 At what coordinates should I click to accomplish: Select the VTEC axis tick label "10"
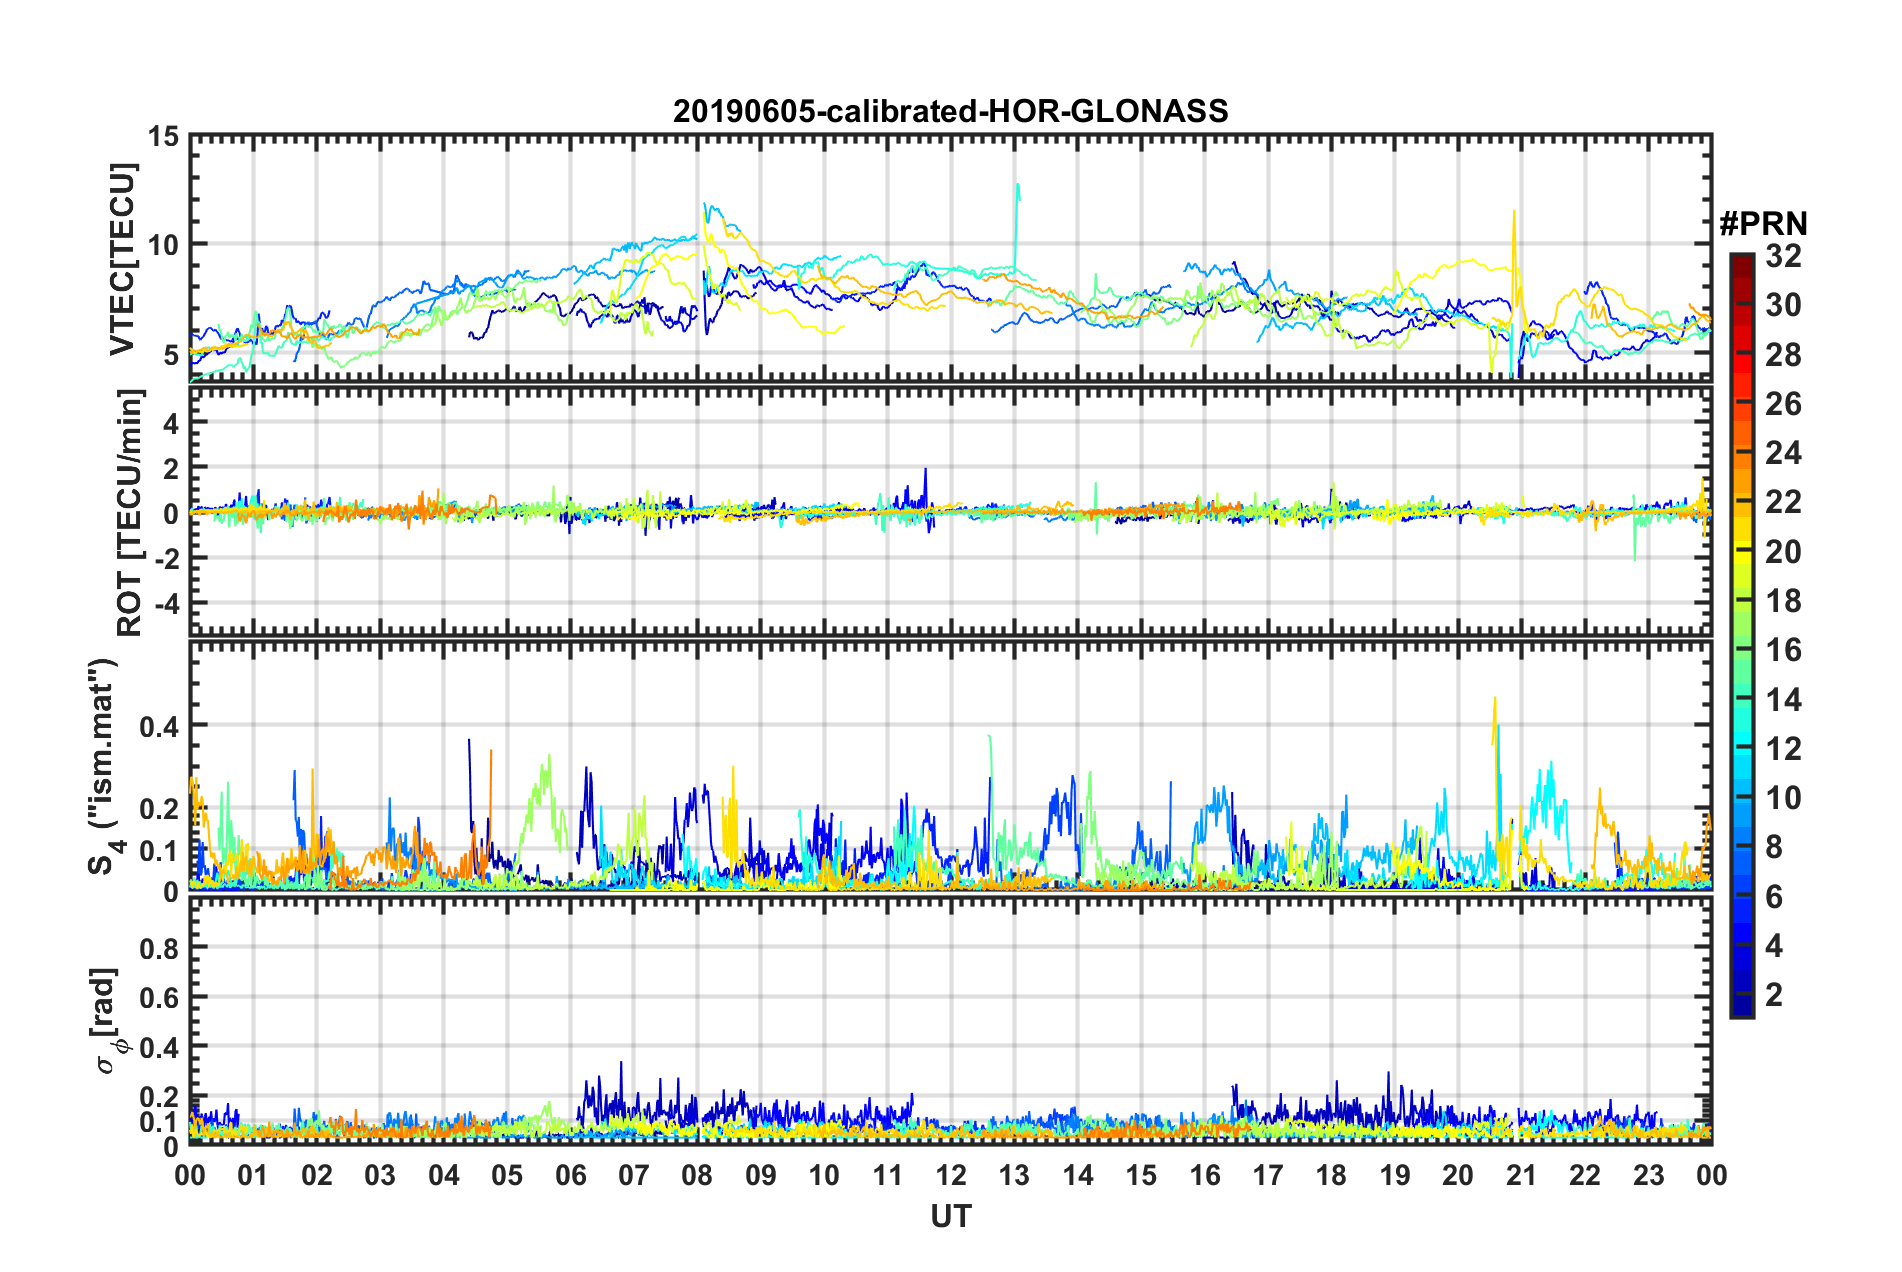coord(163,245)
